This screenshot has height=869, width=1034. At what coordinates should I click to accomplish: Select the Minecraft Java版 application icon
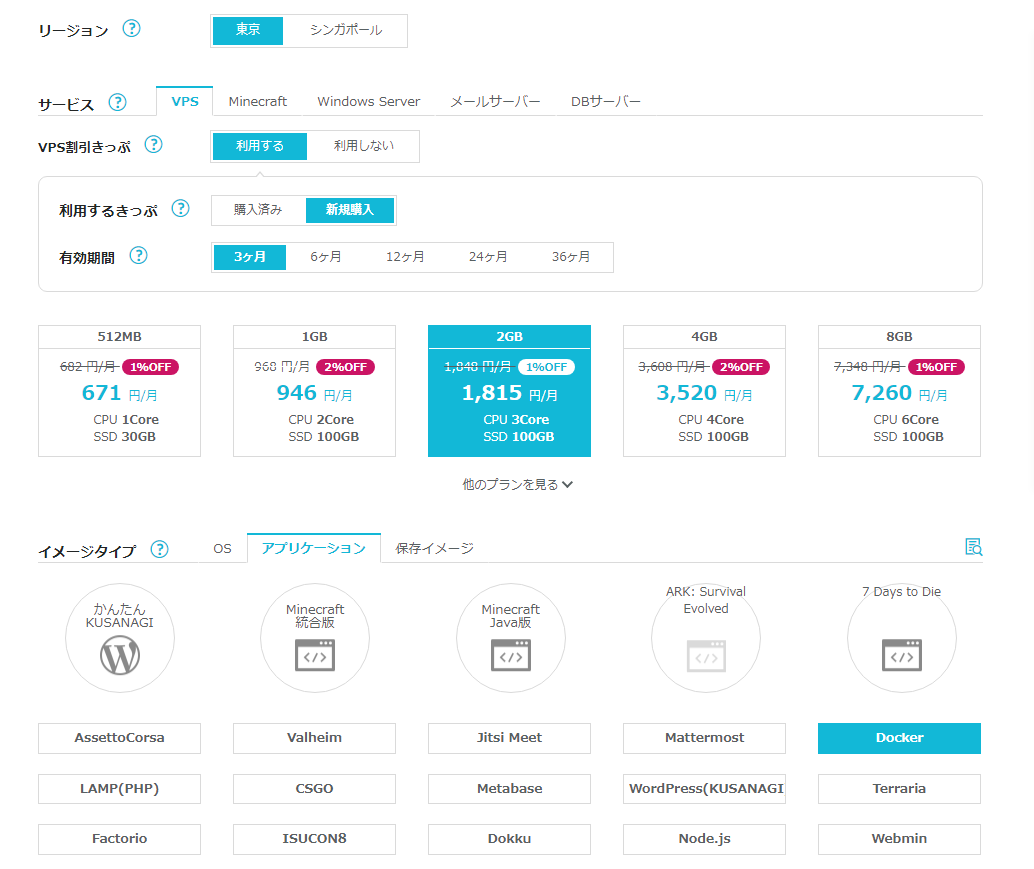coord(511,638)
